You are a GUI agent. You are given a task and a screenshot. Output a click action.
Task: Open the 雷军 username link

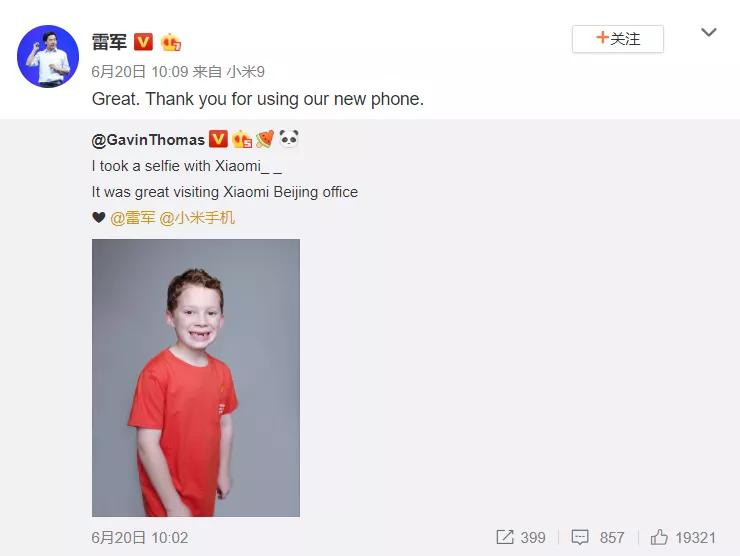coord(109,42)
